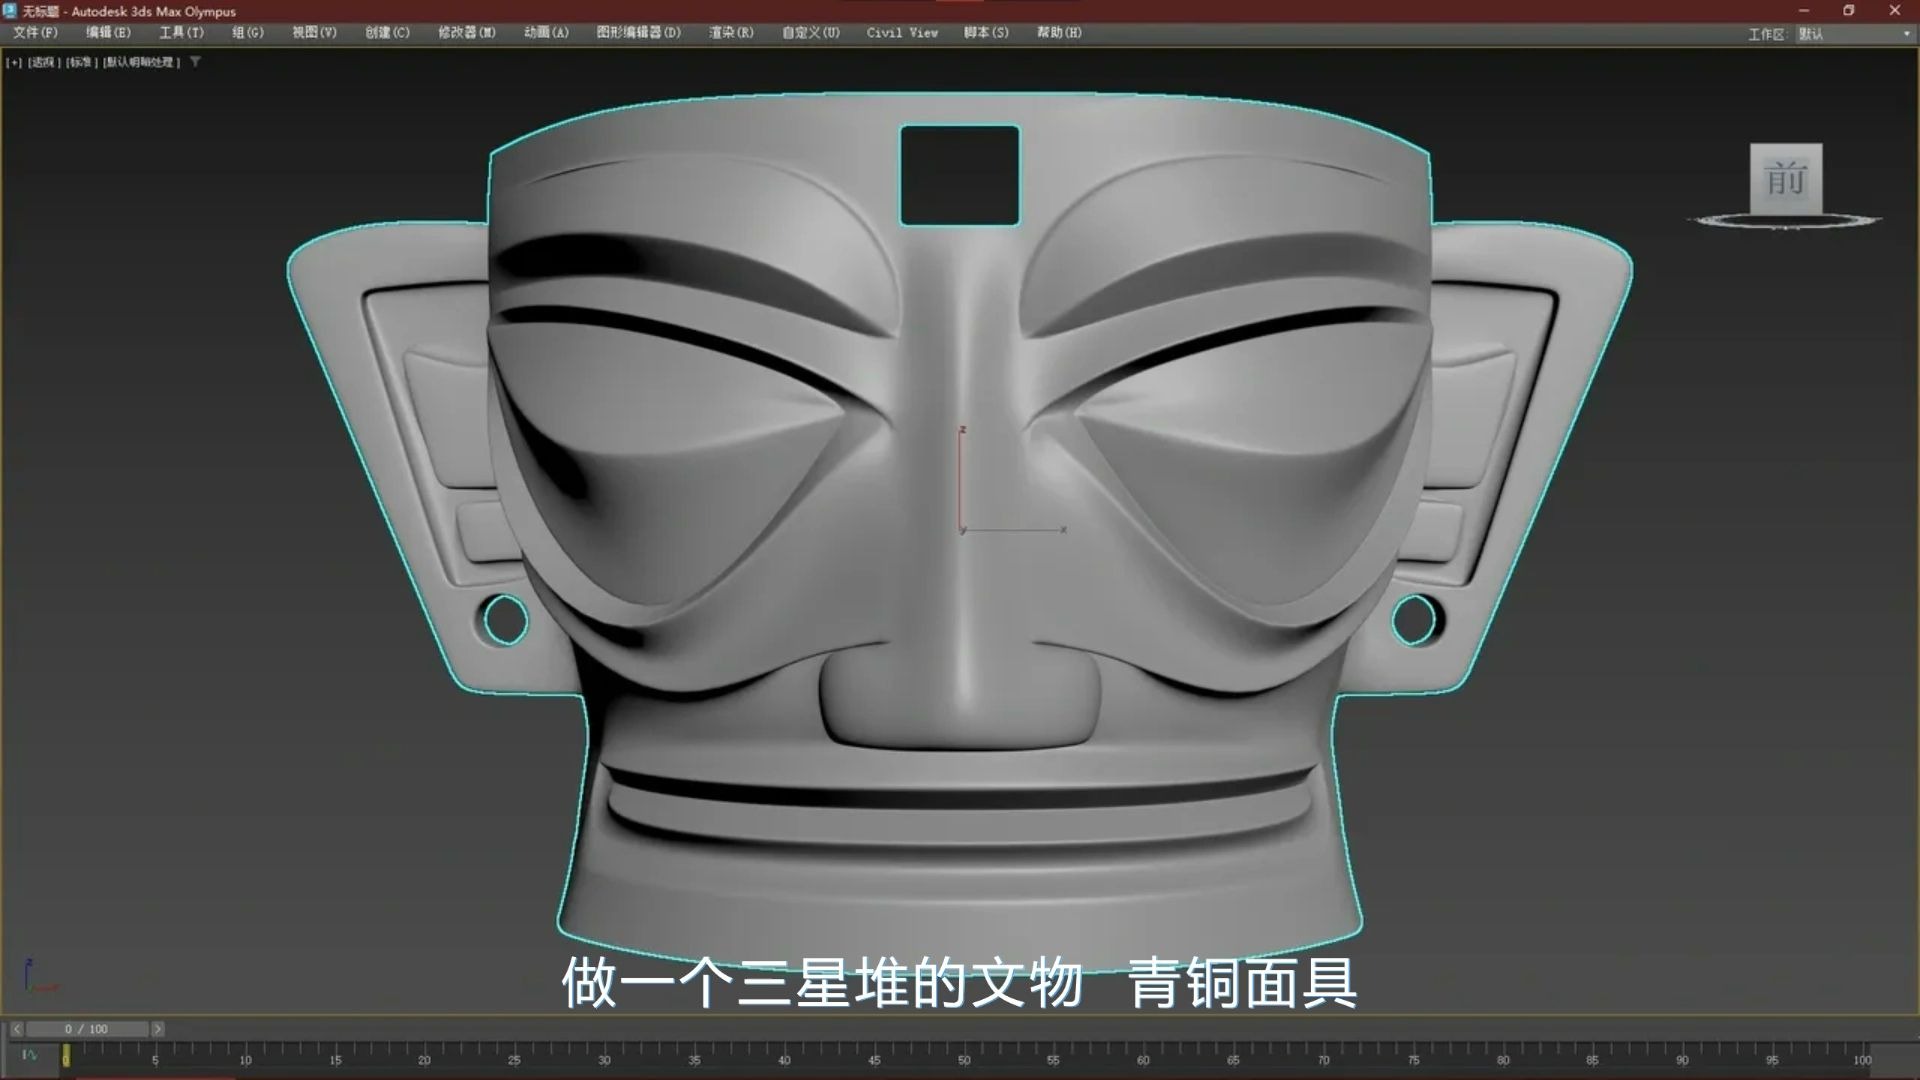The width and height of the screenshot is (1920, 1080).
Task: Go to next frame with right arrow
Action: tap(157, 1029)
